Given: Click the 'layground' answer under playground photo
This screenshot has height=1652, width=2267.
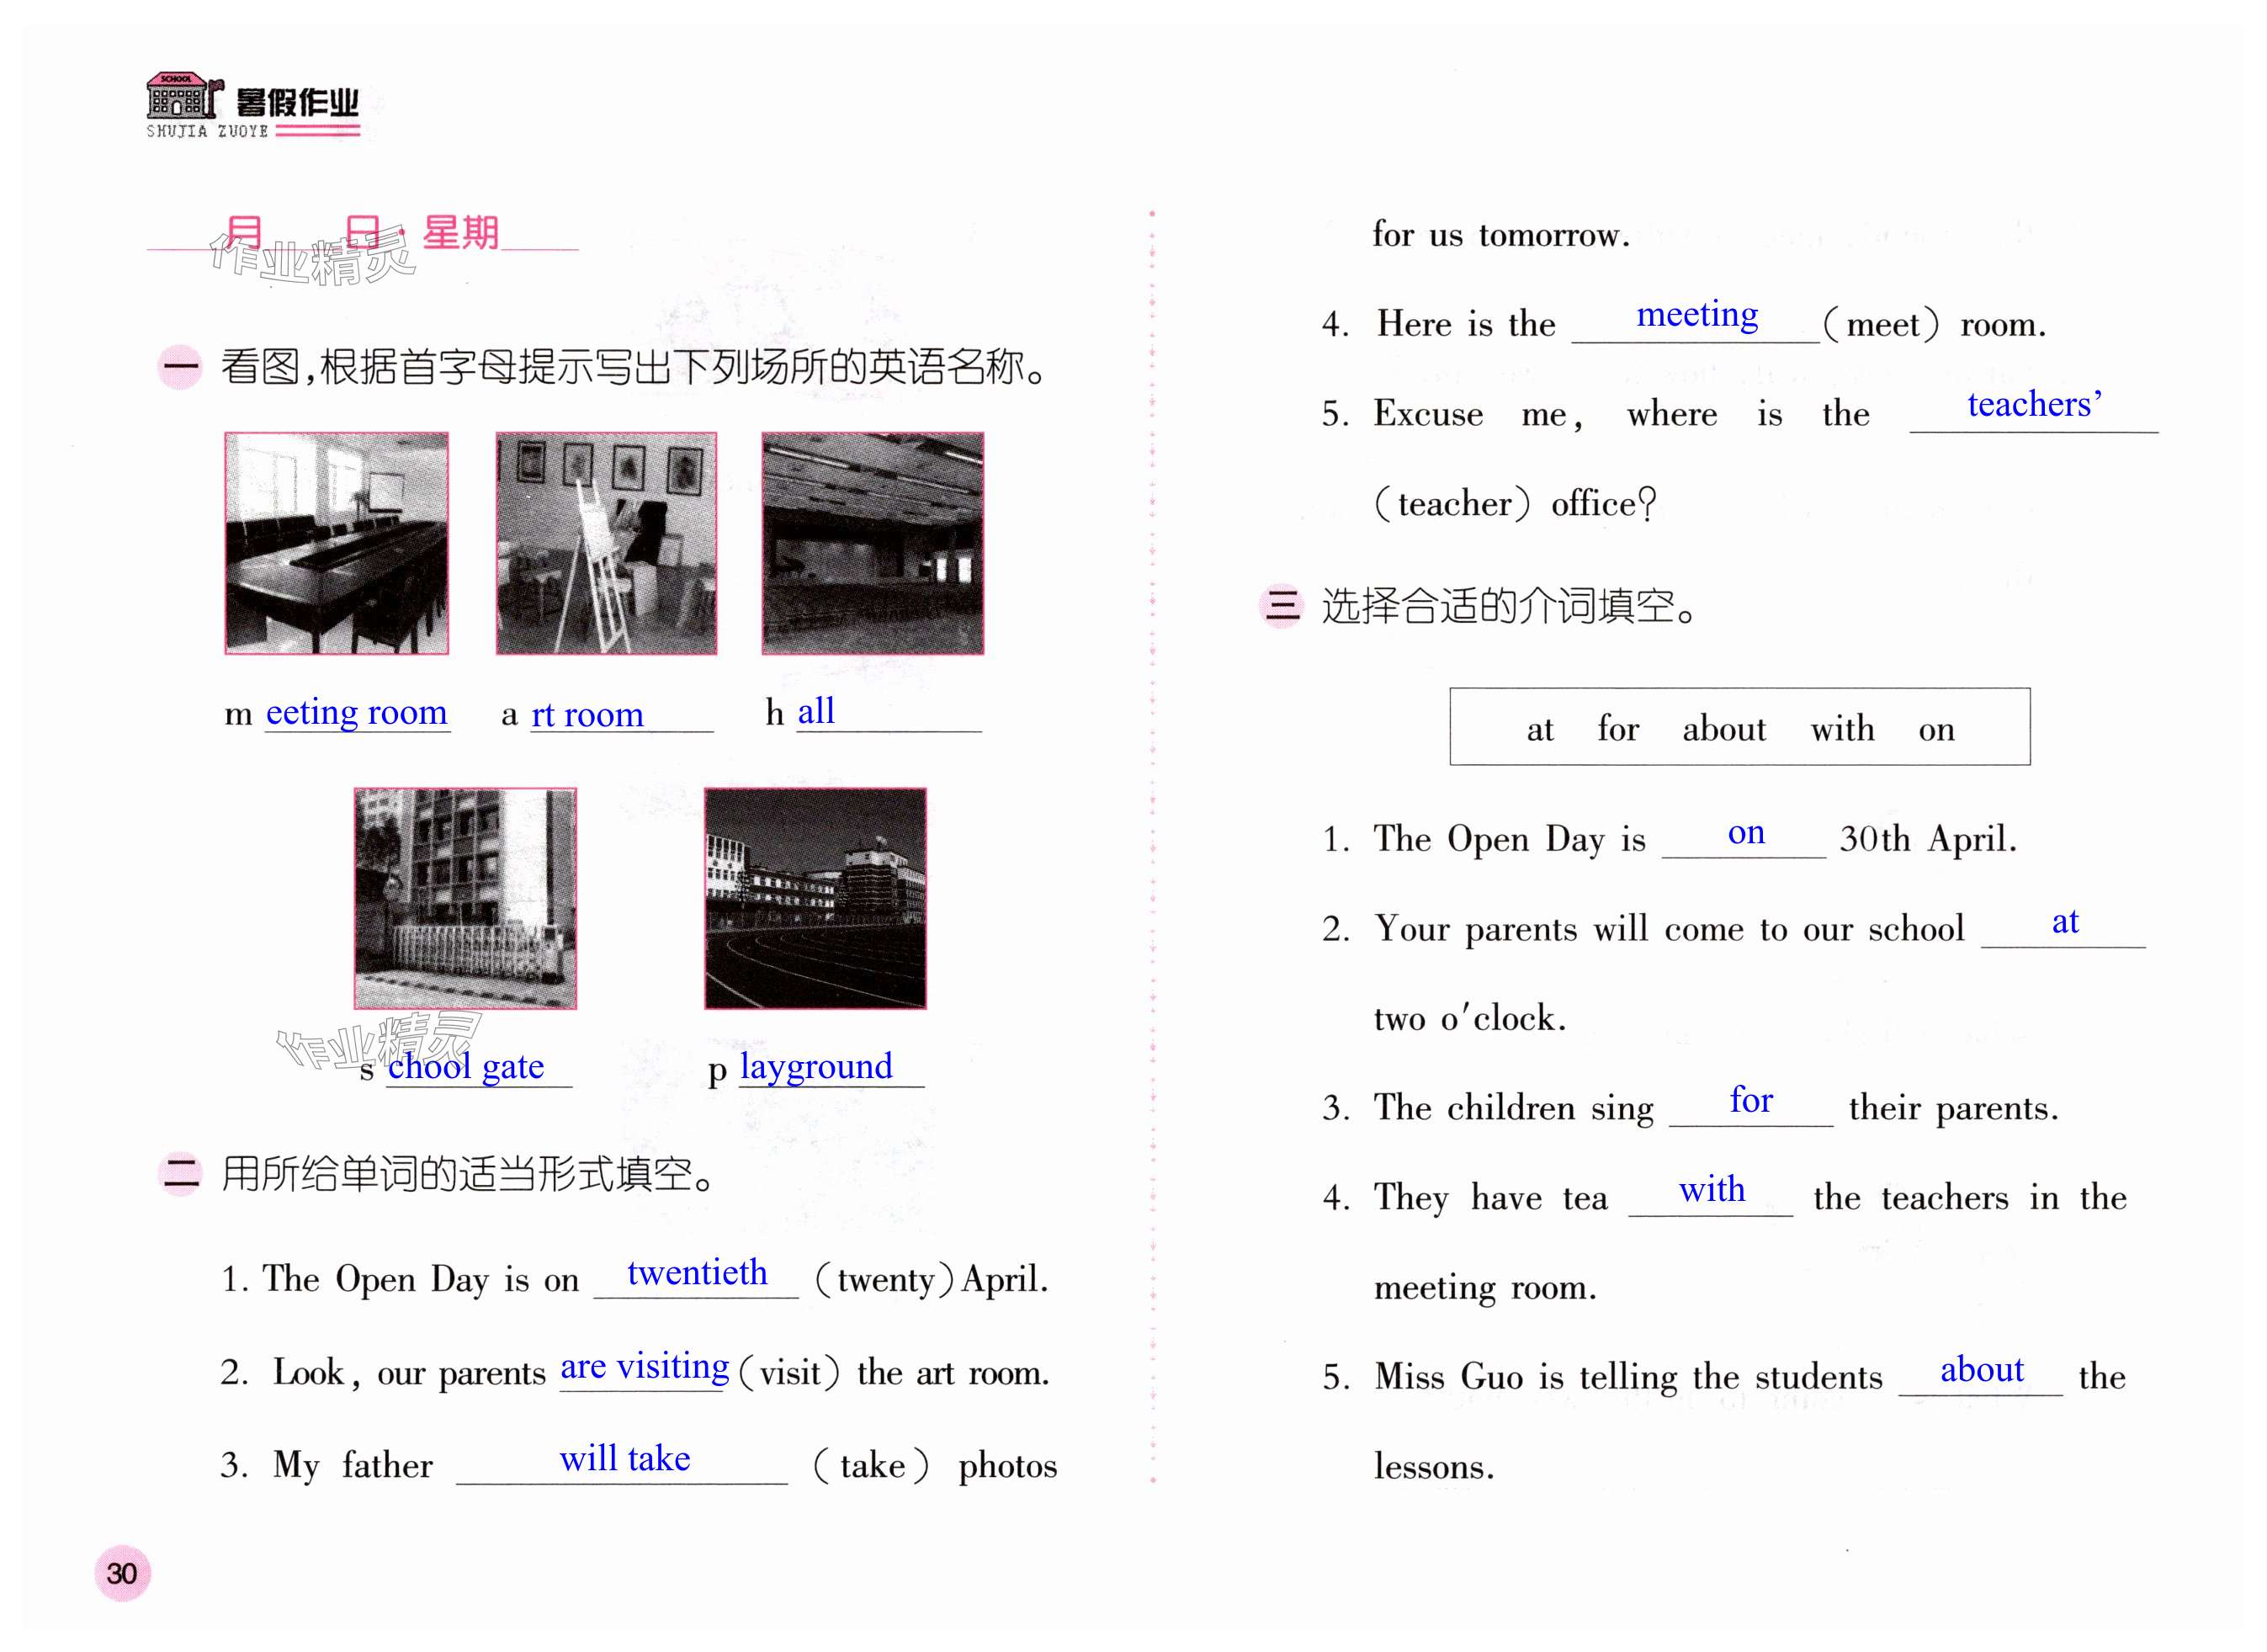Looking at the screenshot, I should pyautogui.click(x=816, y=1067).
